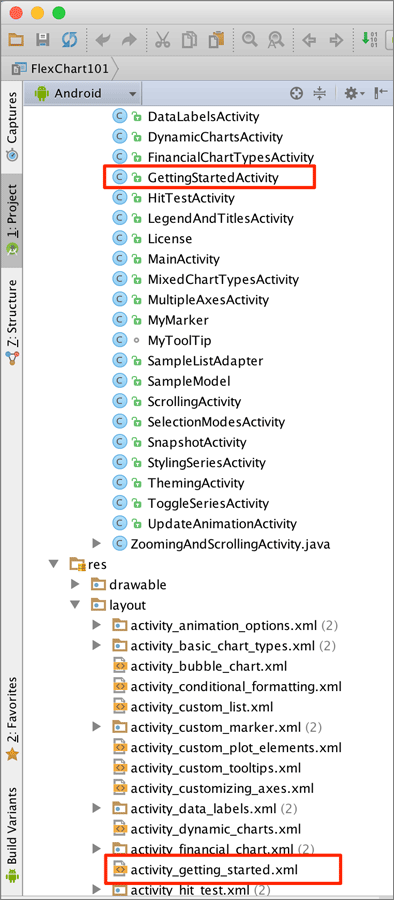This screenshot has height=900, width=394.
Task: Expand activity_data_labels.xml group
Action: pos(96,808)
